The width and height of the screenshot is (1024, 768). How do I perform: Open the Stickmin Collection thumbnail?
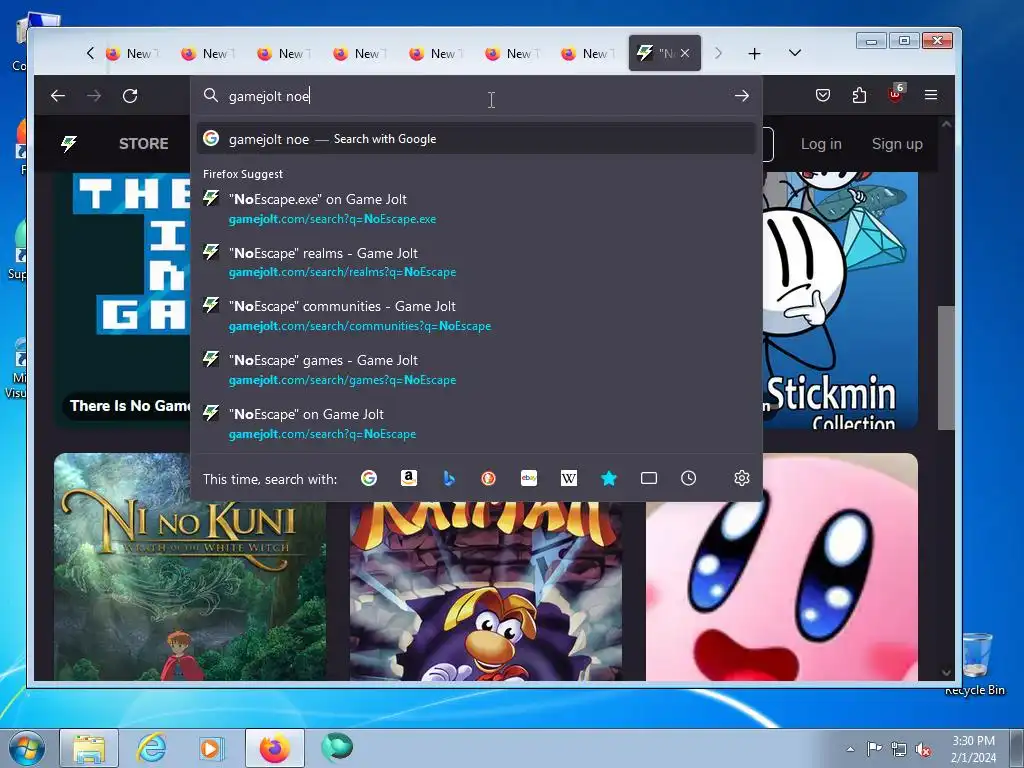(840, 300)
